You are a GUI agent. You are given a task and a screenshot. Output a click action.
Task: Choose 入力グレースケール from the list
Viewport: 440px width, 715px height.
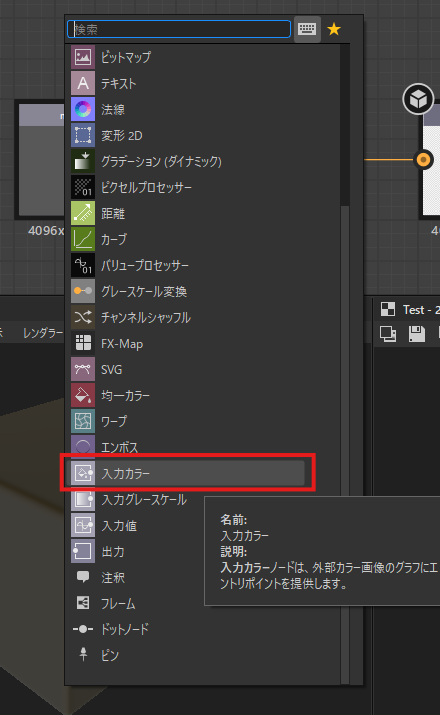pyautogui.click(x=187, y=499)
